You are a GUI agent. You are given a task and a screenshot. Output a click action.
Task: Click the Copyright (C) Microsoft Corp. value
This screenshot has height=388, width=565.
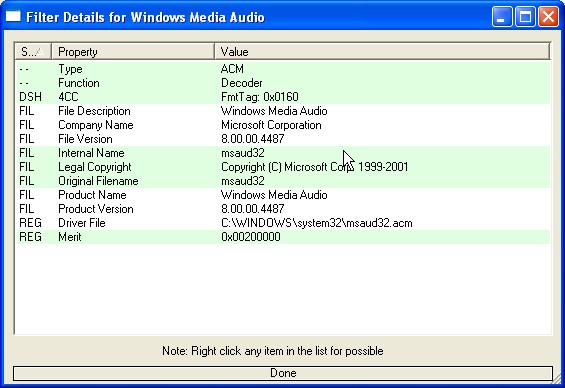point(314,167)
